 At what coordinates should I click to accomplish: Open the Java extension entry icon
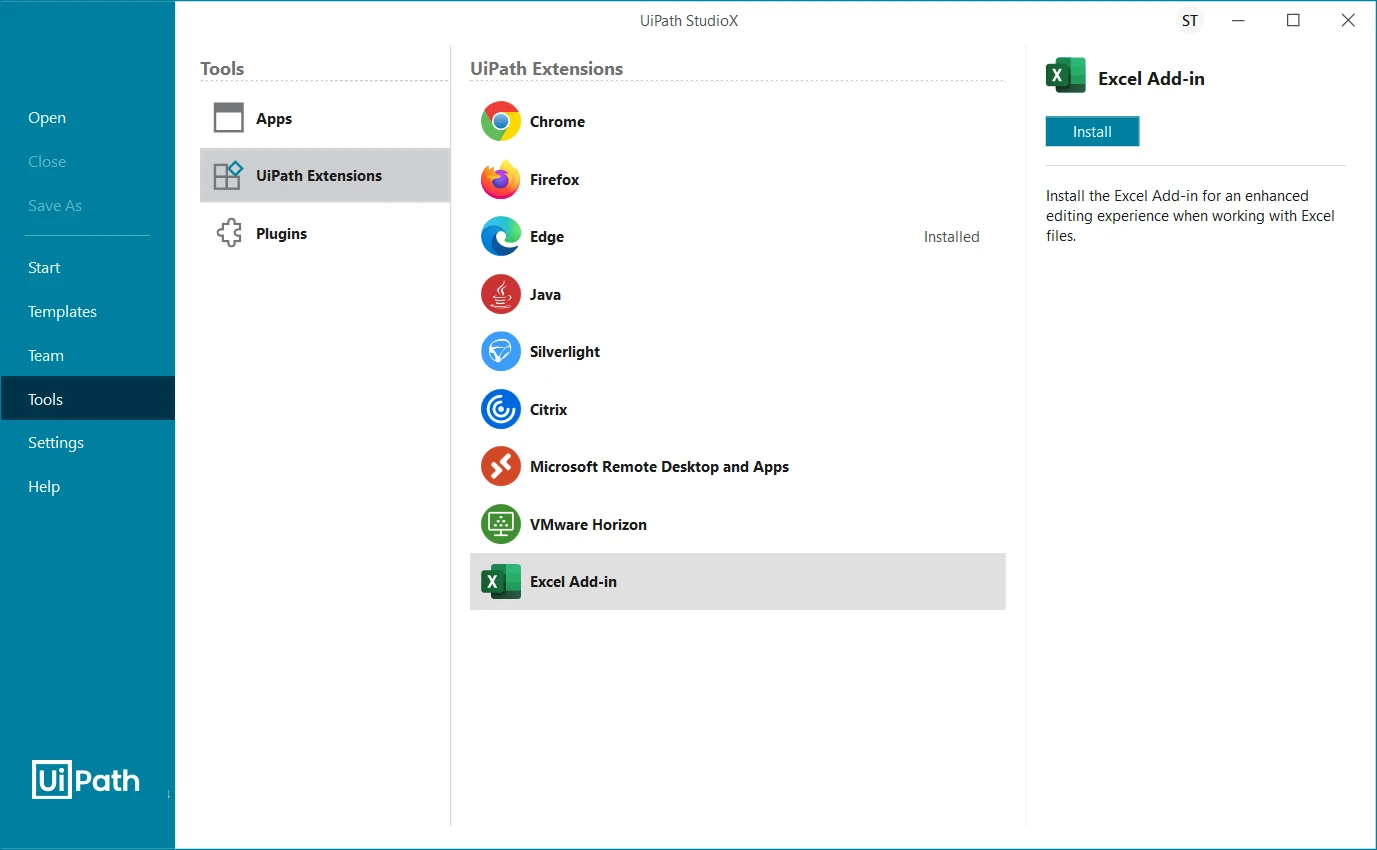tap(500, 294)
